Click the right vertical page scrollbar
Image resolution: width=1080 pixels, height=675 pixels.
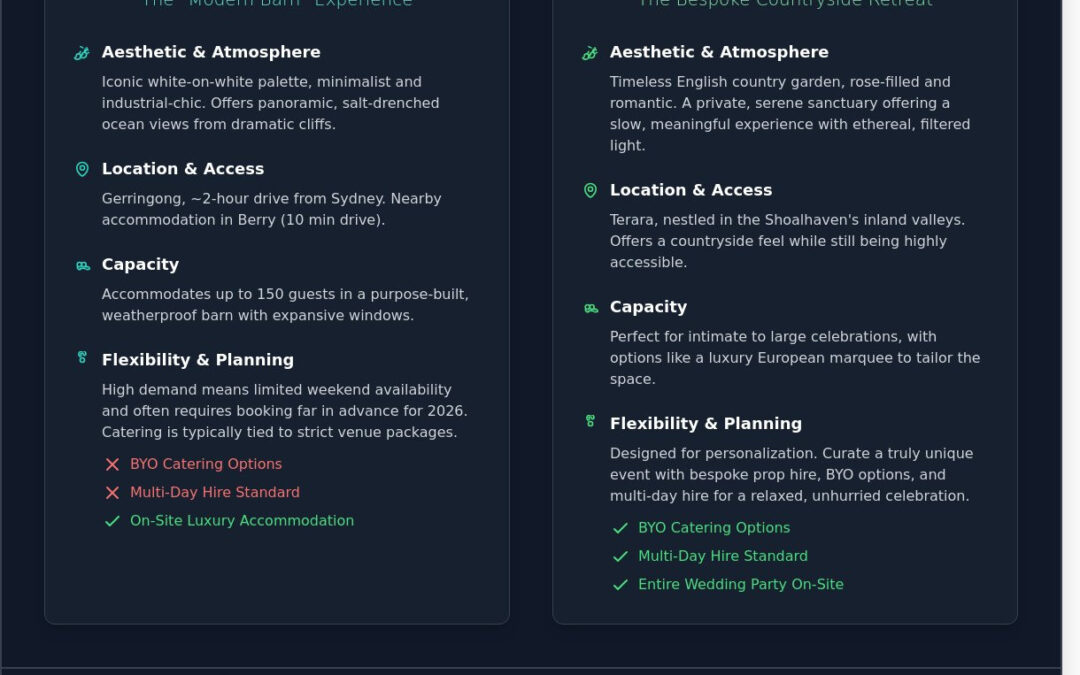[x=1071, y=338]
